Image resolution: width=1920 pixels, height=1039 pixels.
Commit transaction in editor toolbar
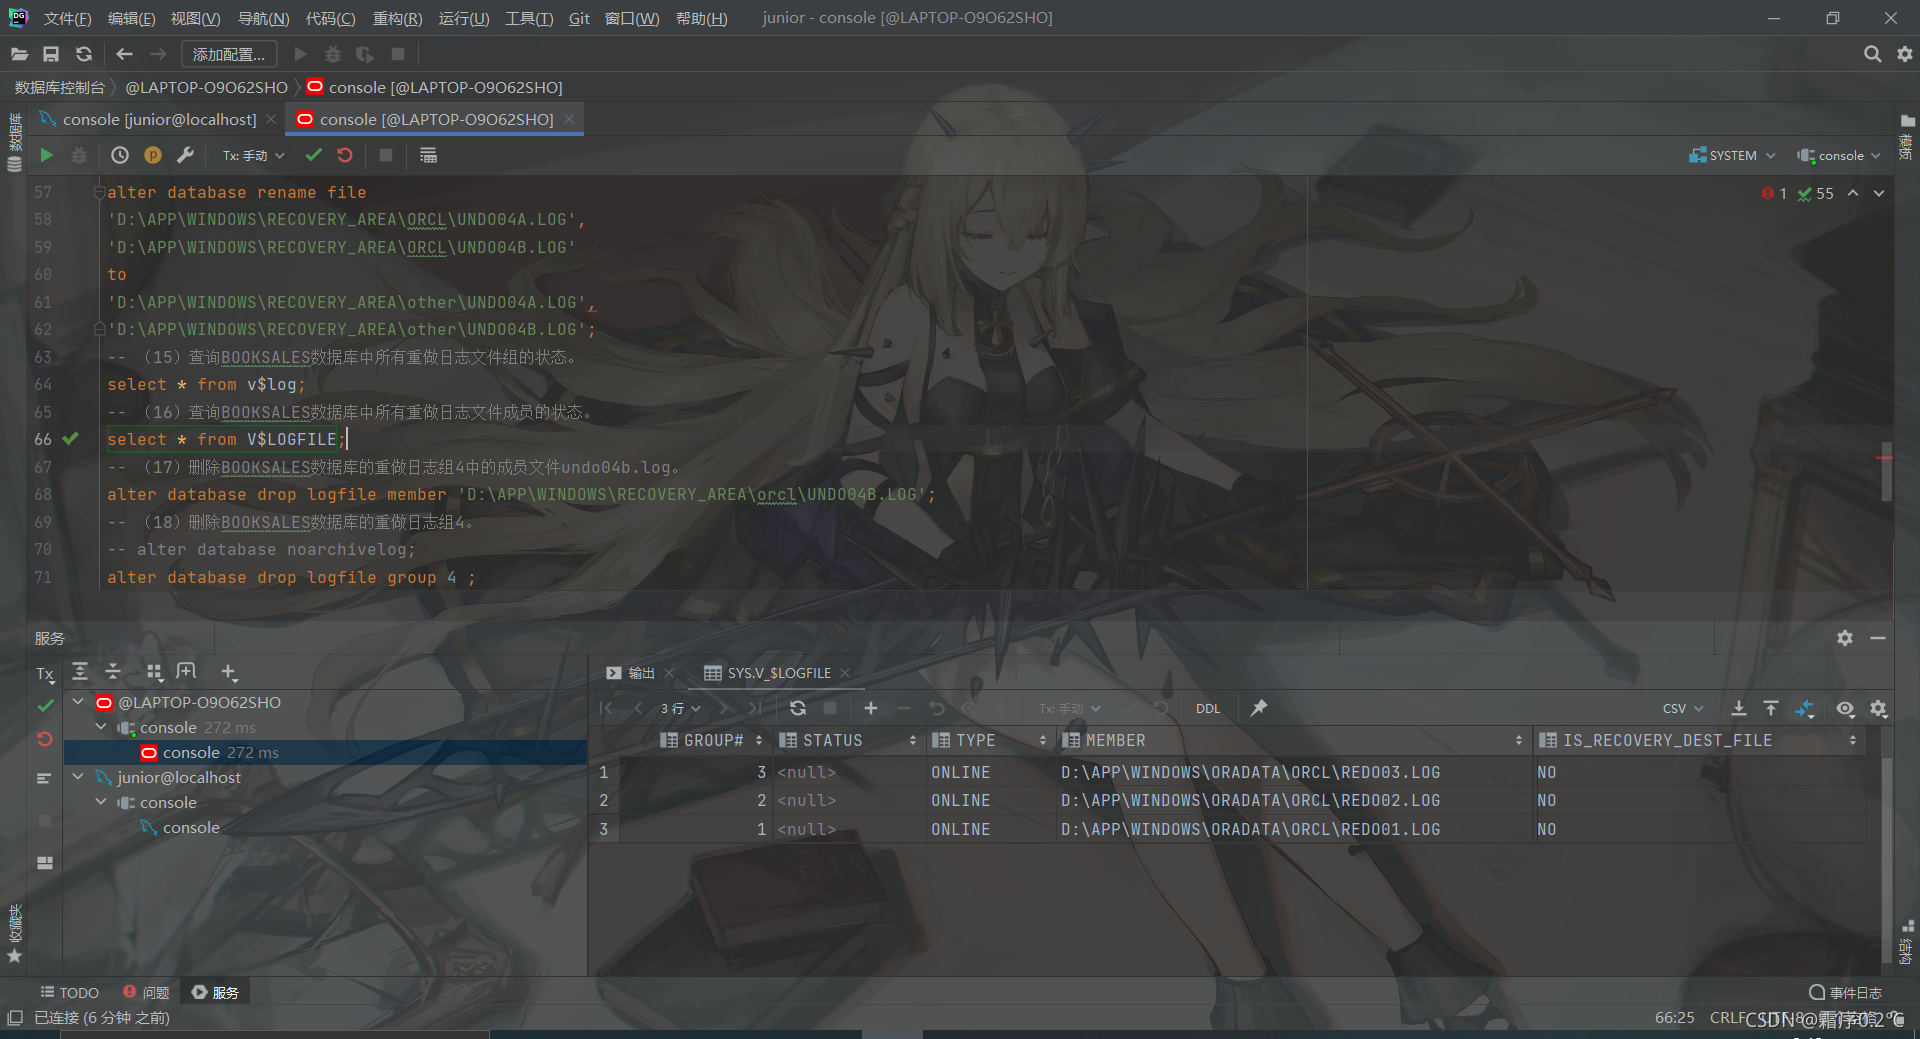(314, 155)
